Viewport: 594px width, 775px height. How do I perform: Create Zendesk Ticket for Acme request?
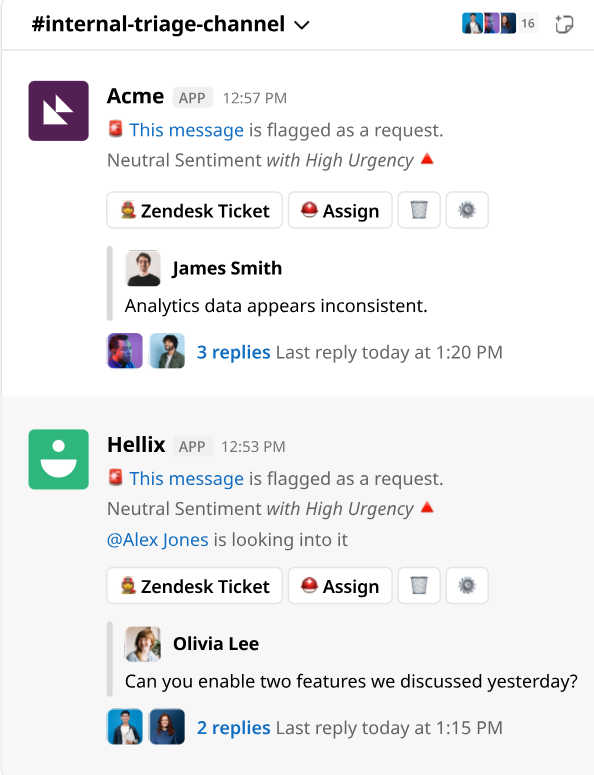tap(195, 210)
